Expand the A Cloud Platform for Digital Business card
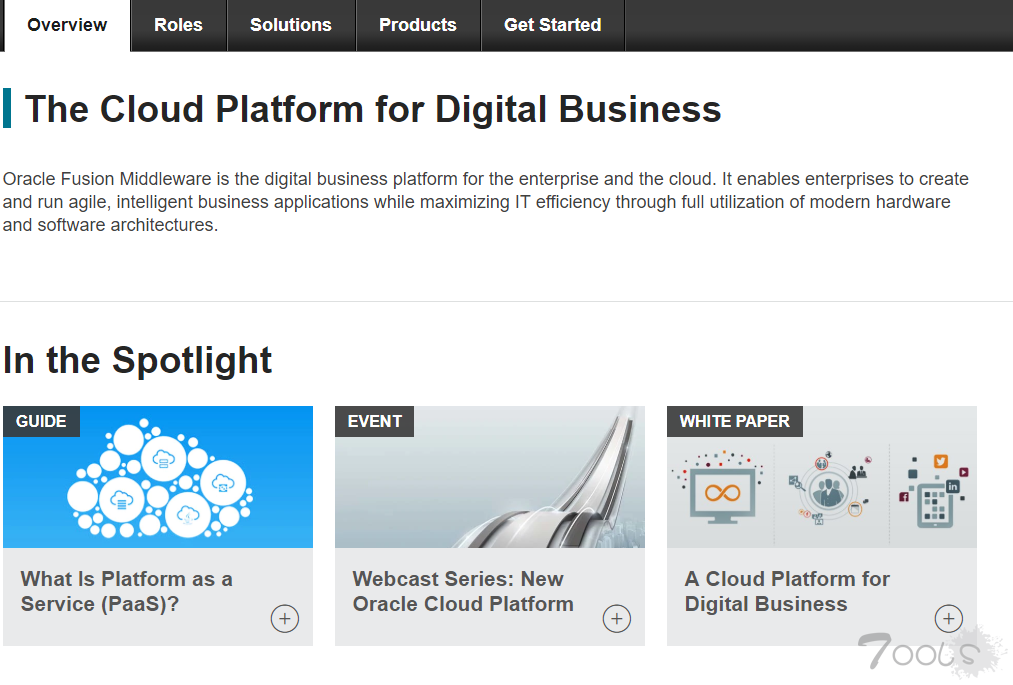This screenshot has width=1013, height=685. (948, 618)
